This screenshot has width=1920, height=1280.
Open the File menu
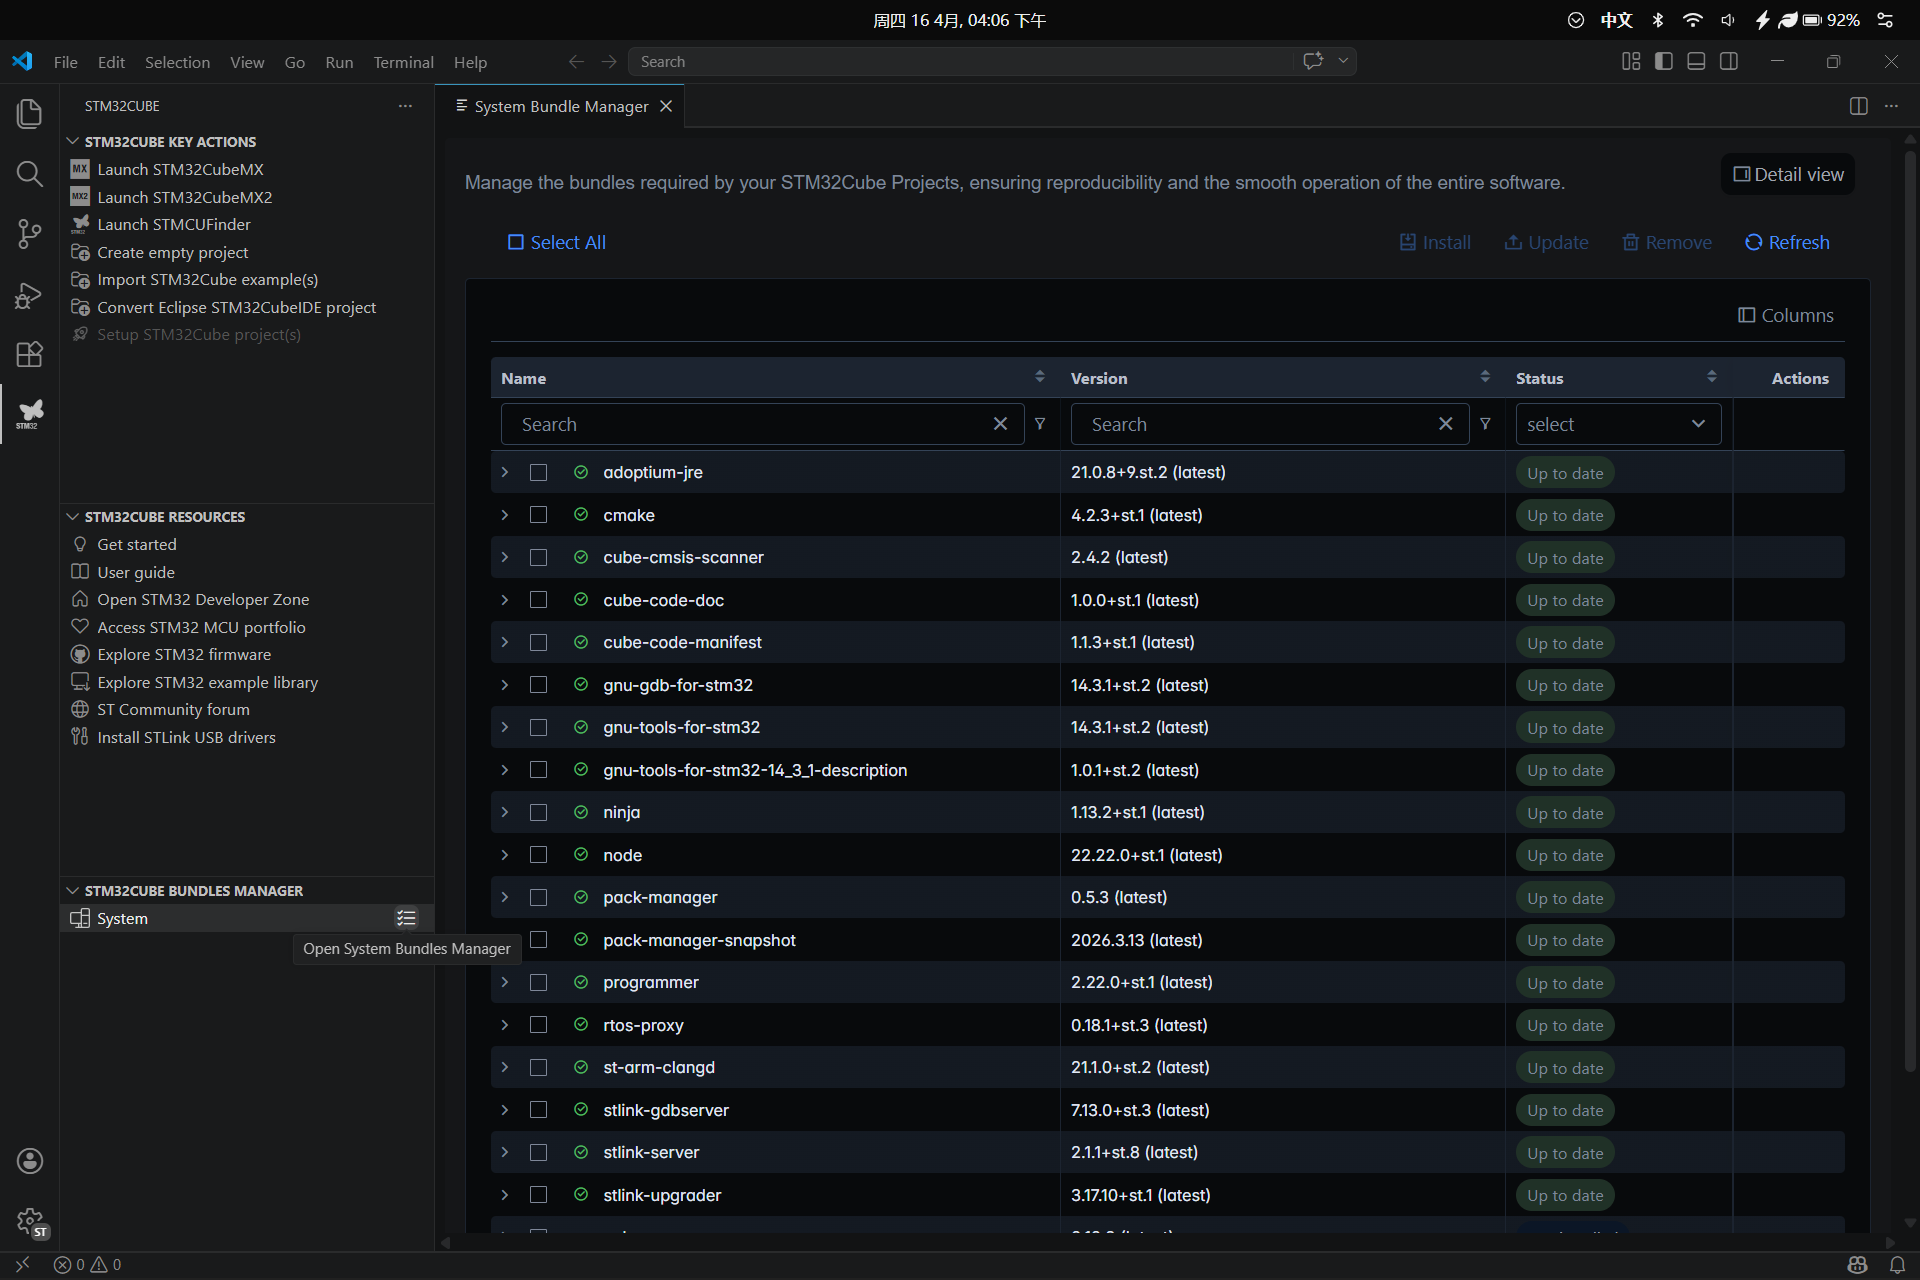65,62
